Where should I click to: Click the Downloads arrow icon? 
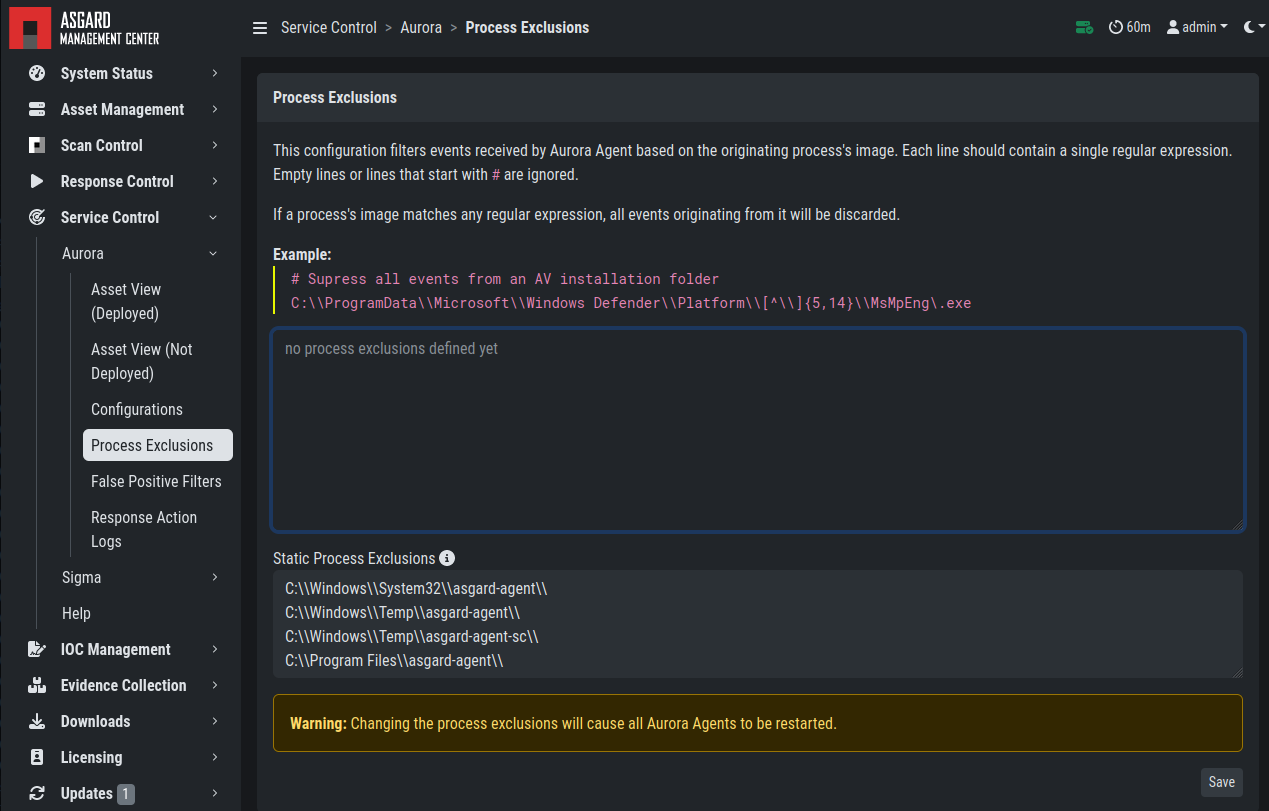click(37, 721)
